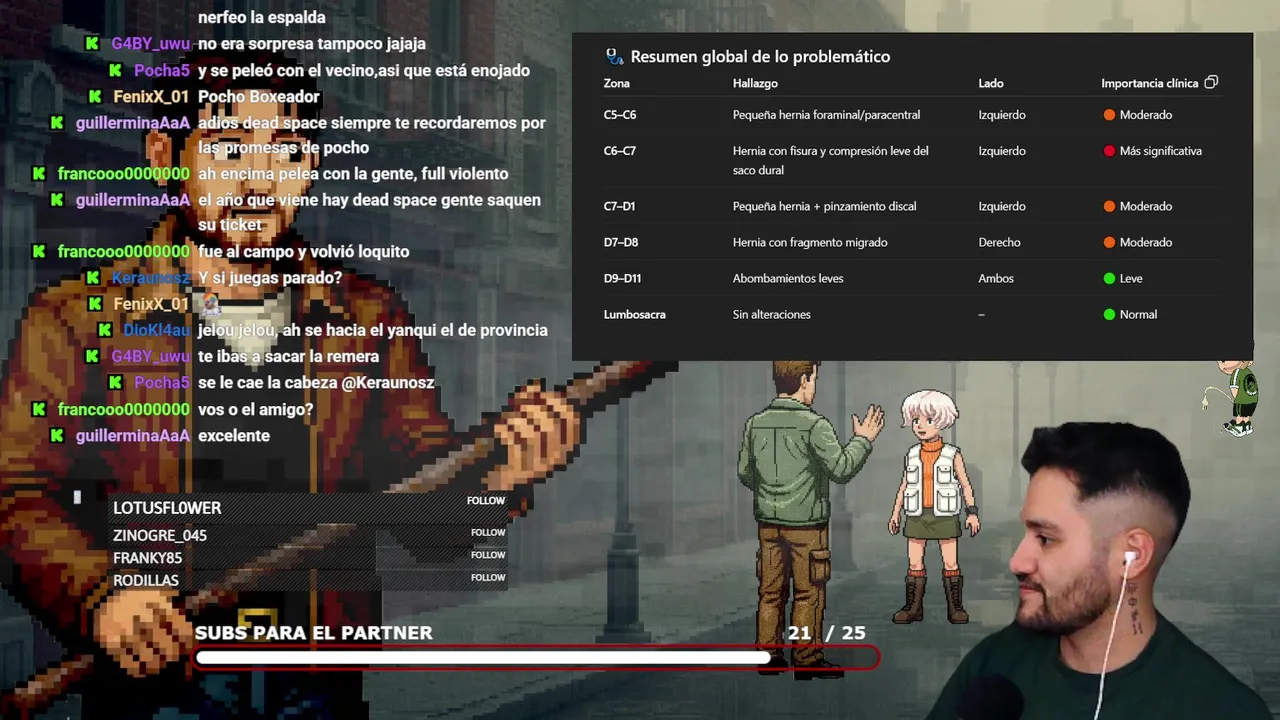1280x720 pixels.
Task: Click the 'Derecho' side cell
Action: [x=999, y=242]
